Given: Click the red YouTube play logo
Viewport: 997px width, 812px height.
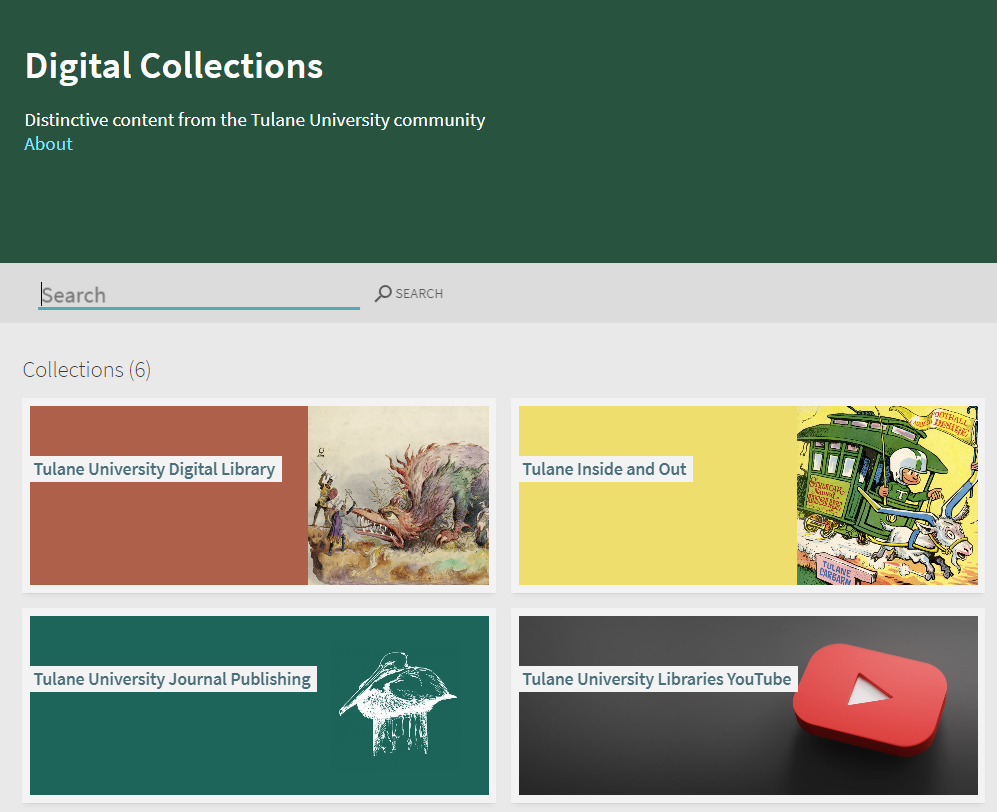Looking at the screenshot, I should click(870, 692).
